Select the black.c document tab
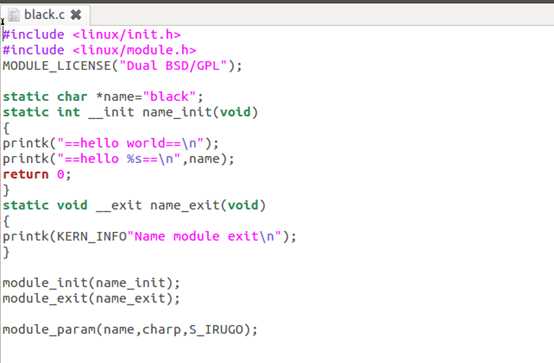Image resolution: width=554 pixels, height=363 pixels. click(45, 15)
